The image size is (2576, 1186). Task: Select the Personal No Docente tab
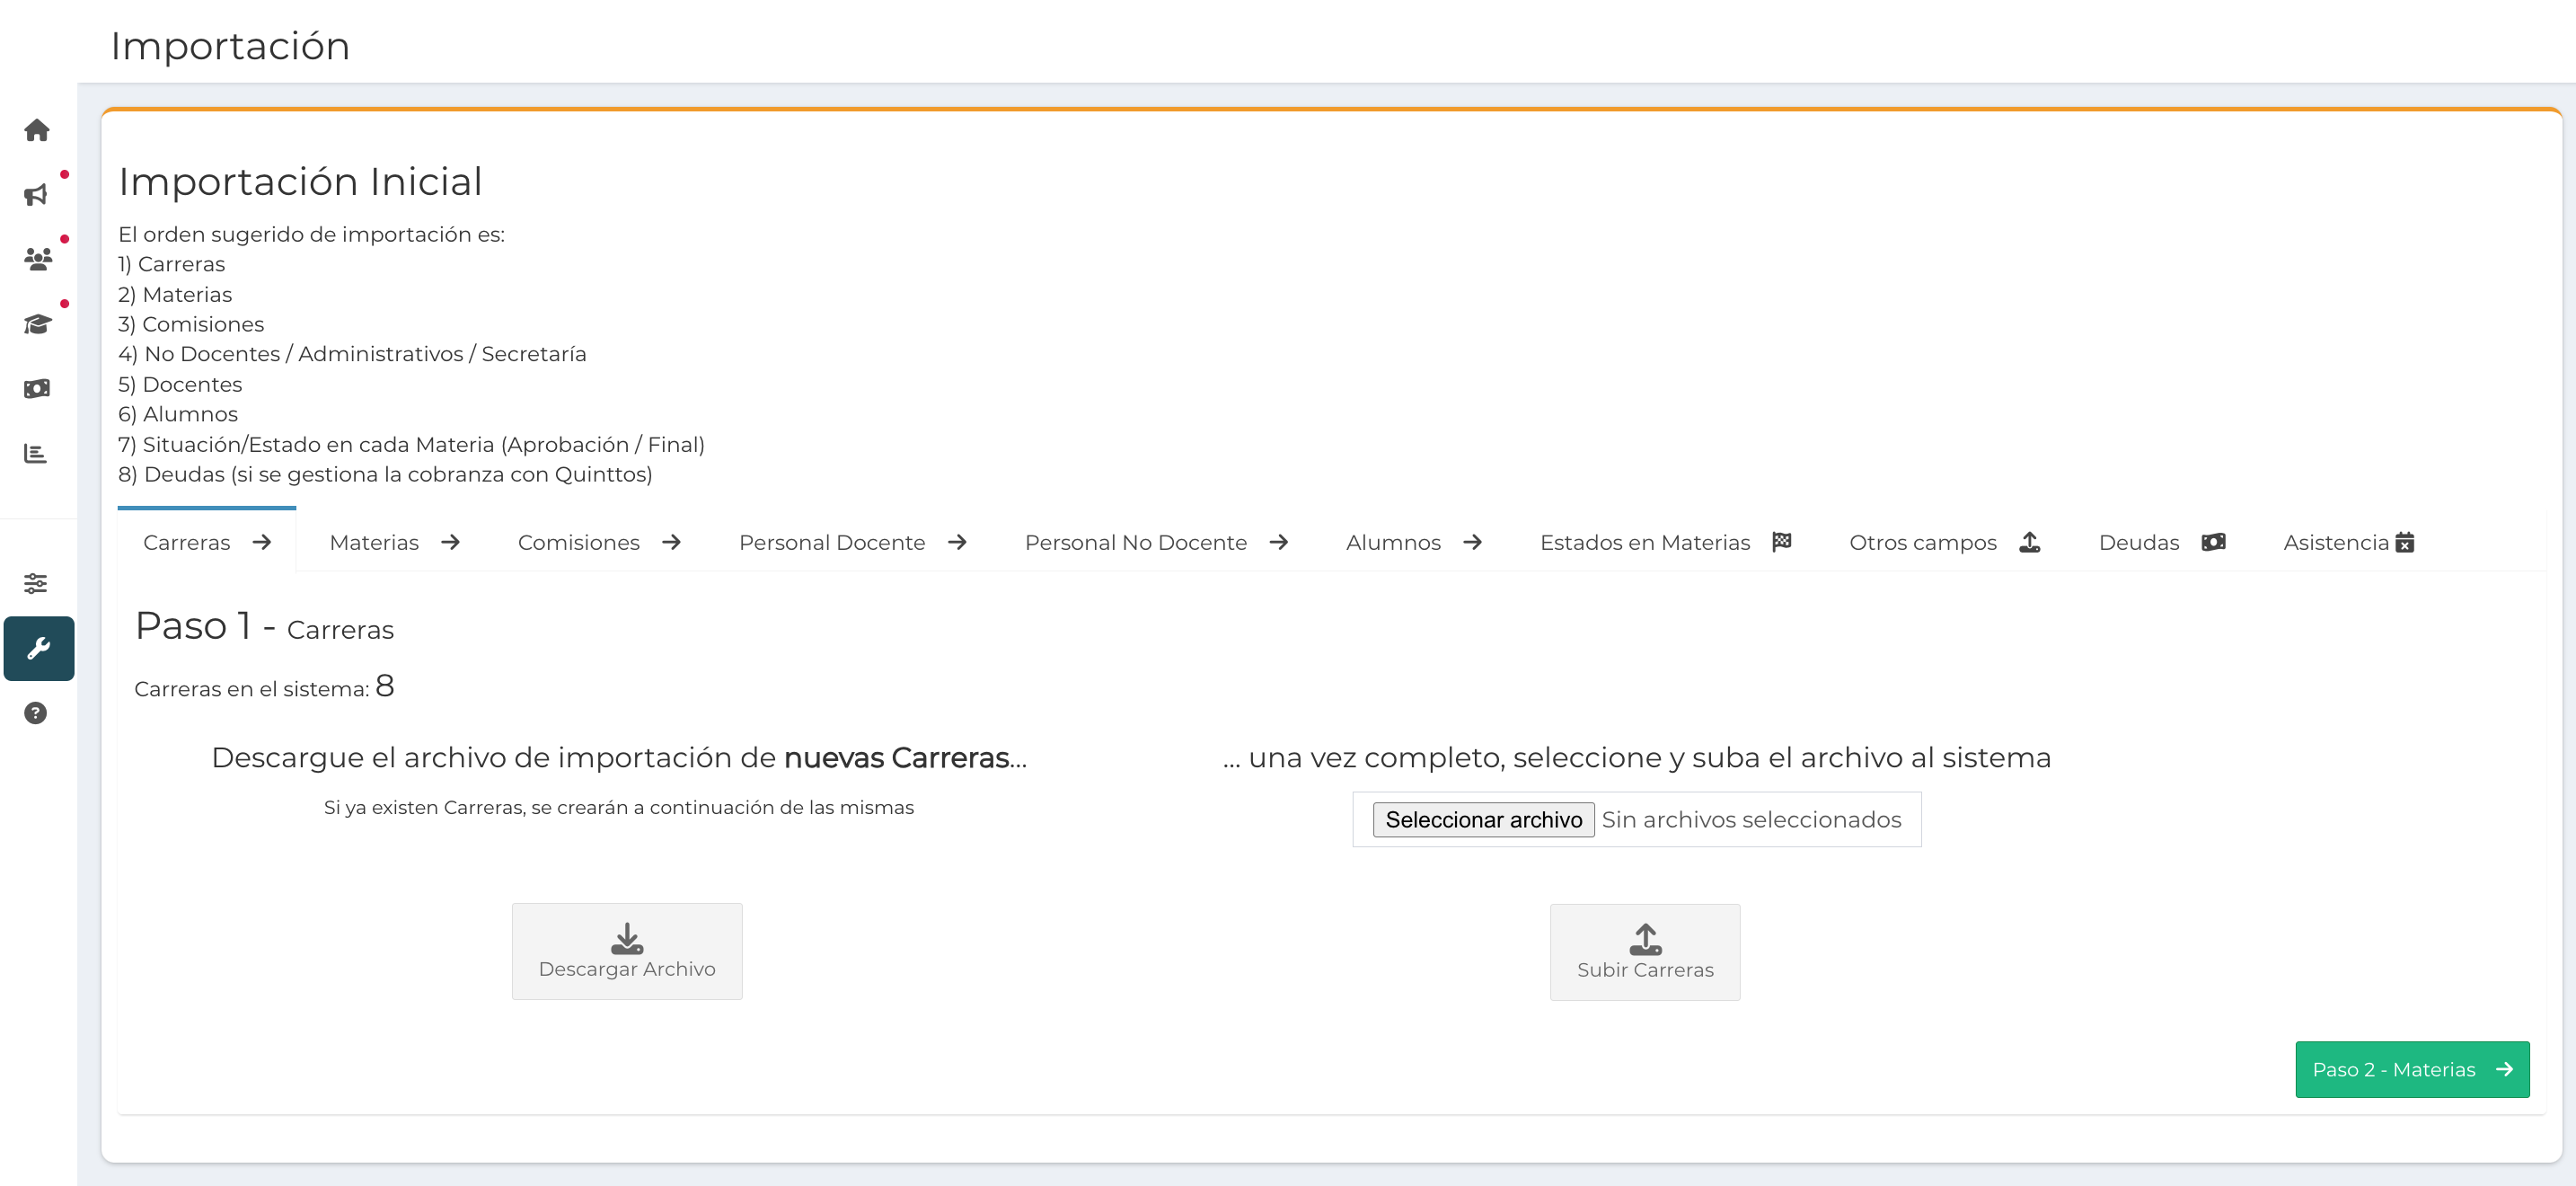[x=1155, y=542]
